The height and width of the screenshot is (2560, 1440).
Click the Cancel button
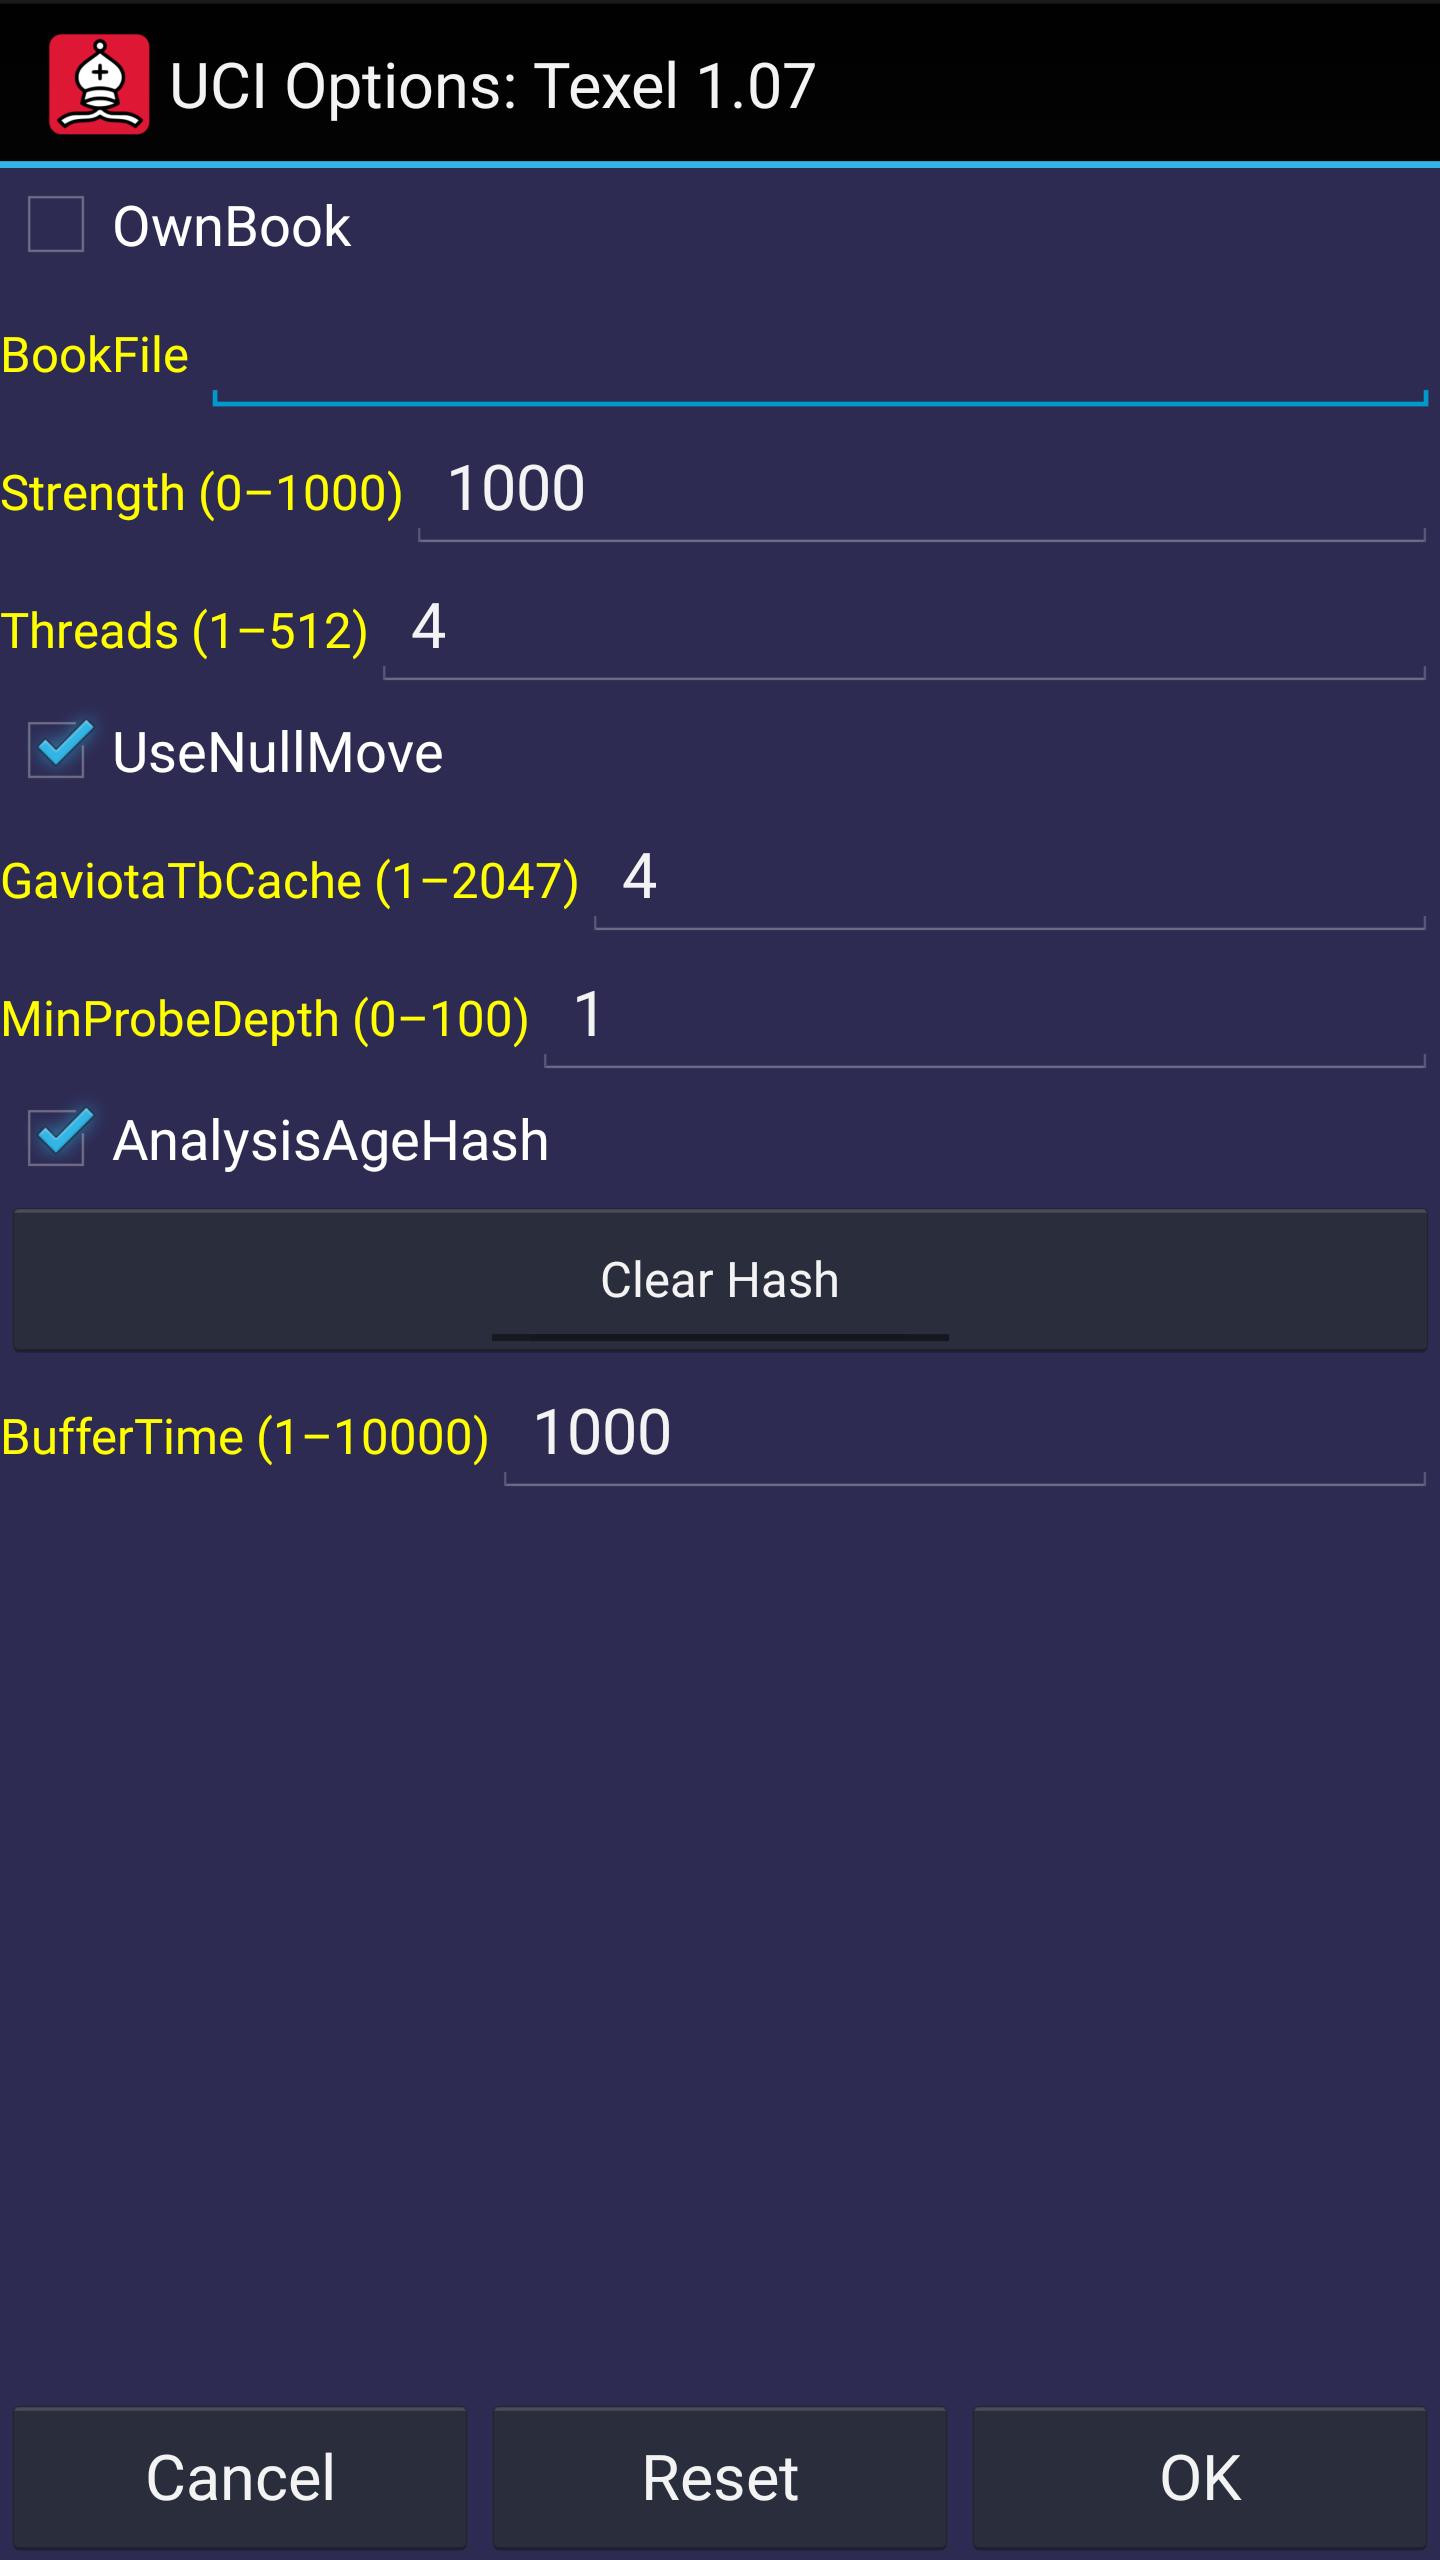click(240, 2475)
